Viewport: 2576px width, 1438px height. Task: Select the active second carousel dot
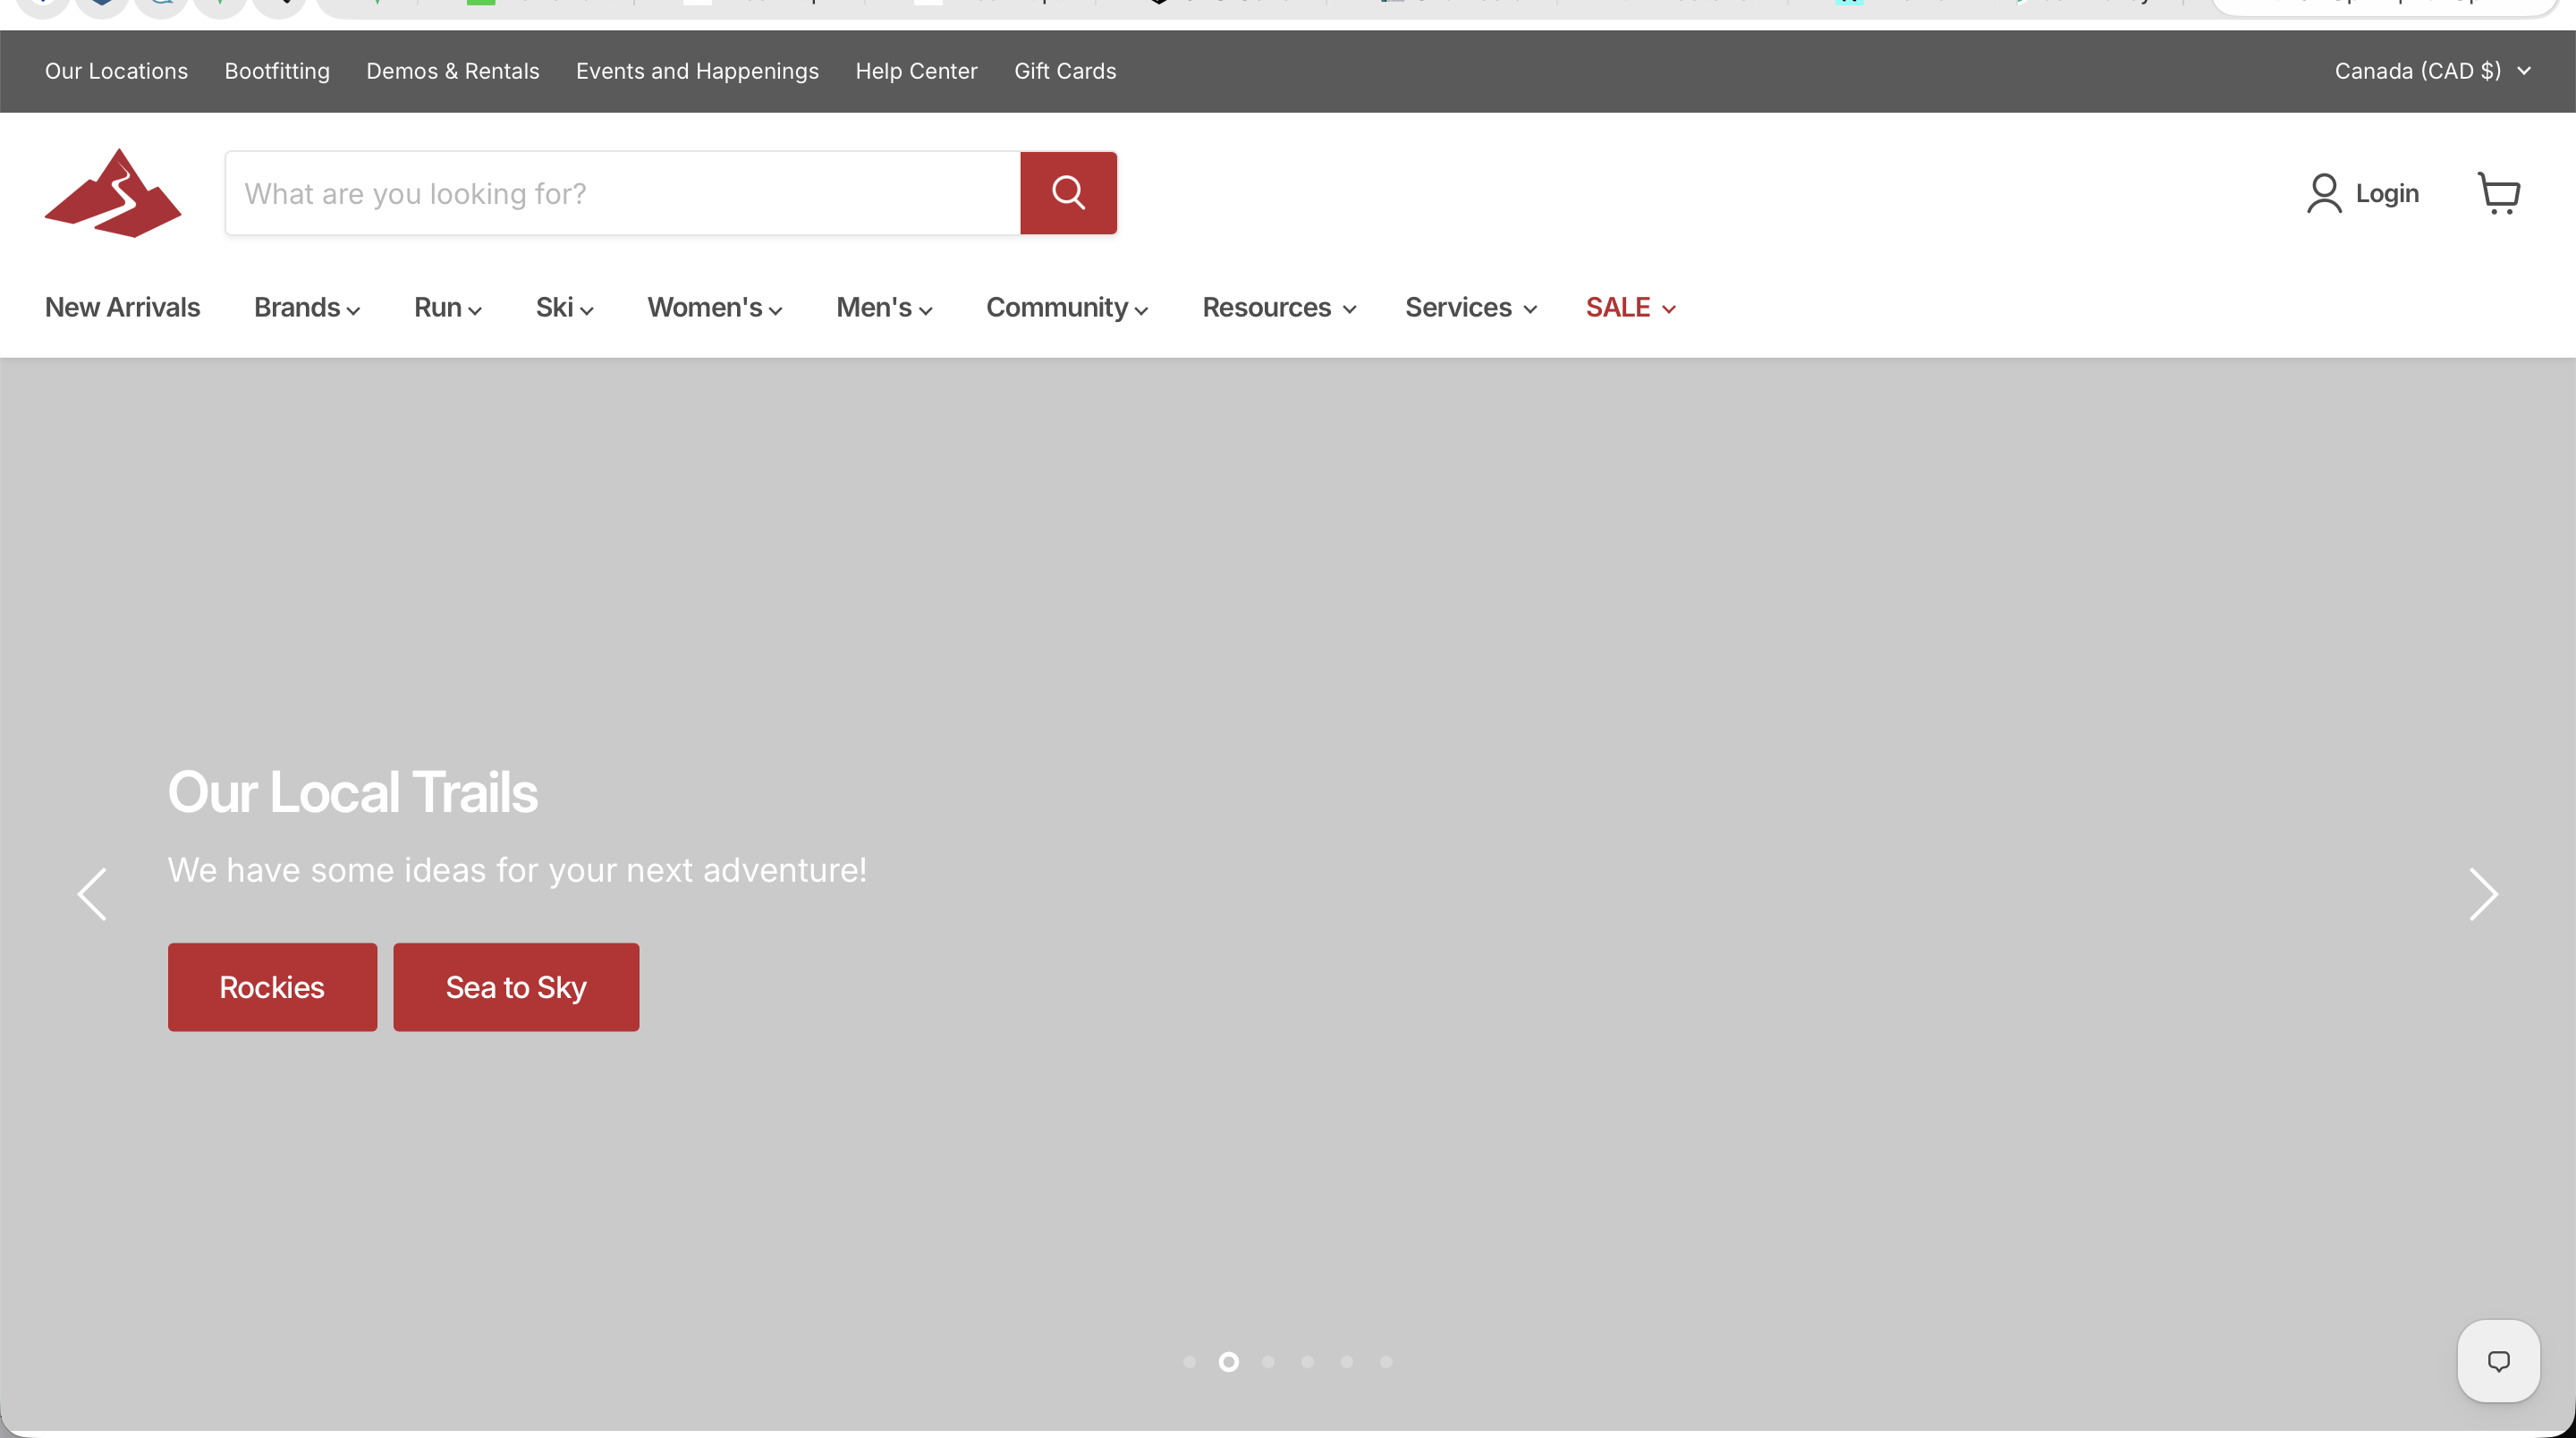click(x=1228, y=1361)
